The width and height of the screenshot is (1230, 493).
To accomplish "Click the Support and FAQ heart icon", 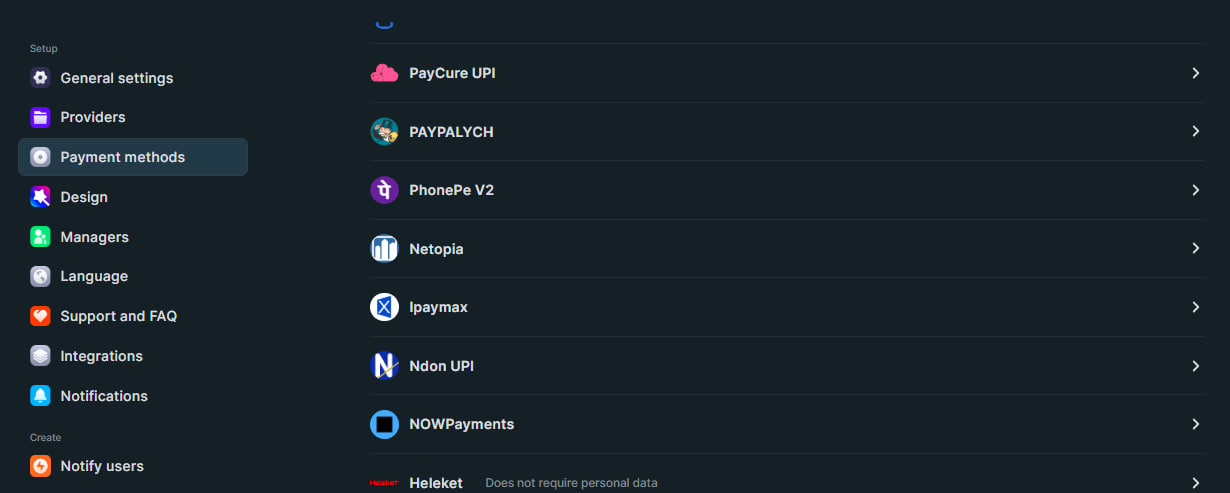I will [40, 316].
